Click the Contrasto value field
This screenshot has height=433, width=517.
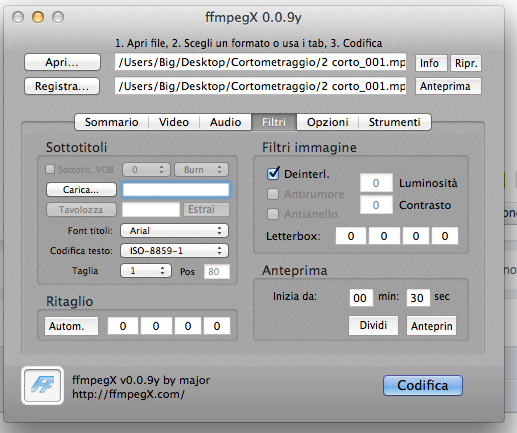pos(376,205)
